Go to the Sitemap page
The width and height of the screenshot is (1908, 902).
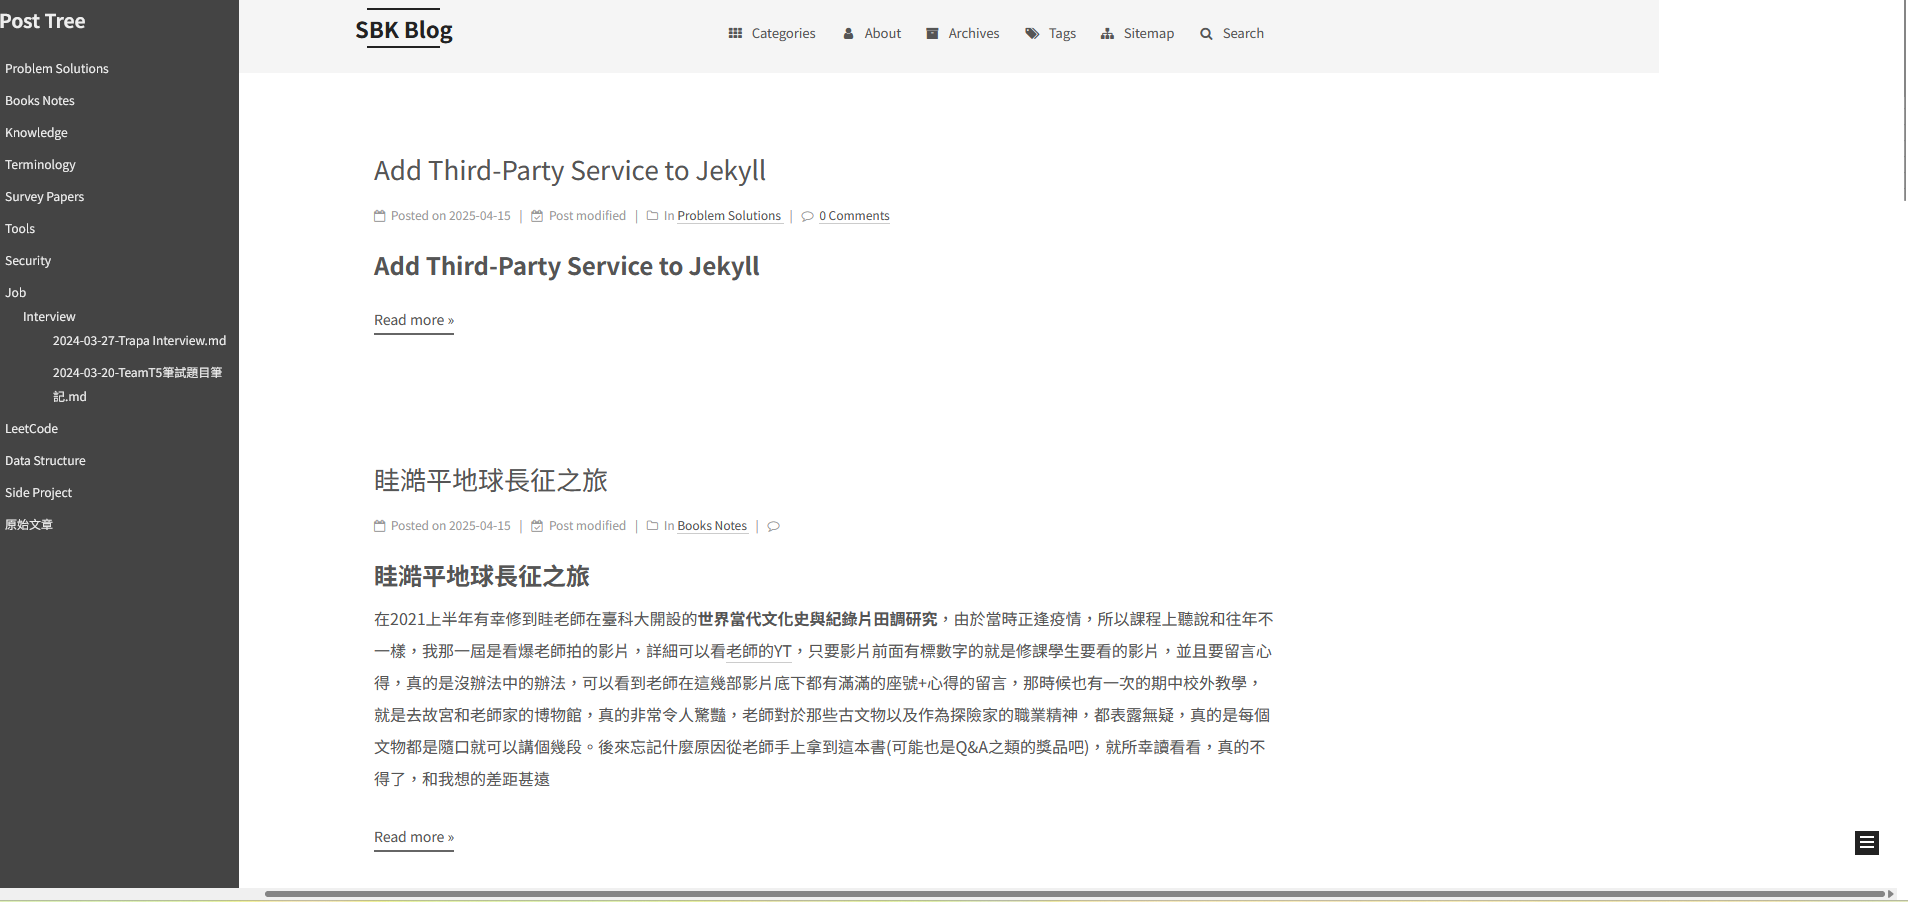(1148, 33)
